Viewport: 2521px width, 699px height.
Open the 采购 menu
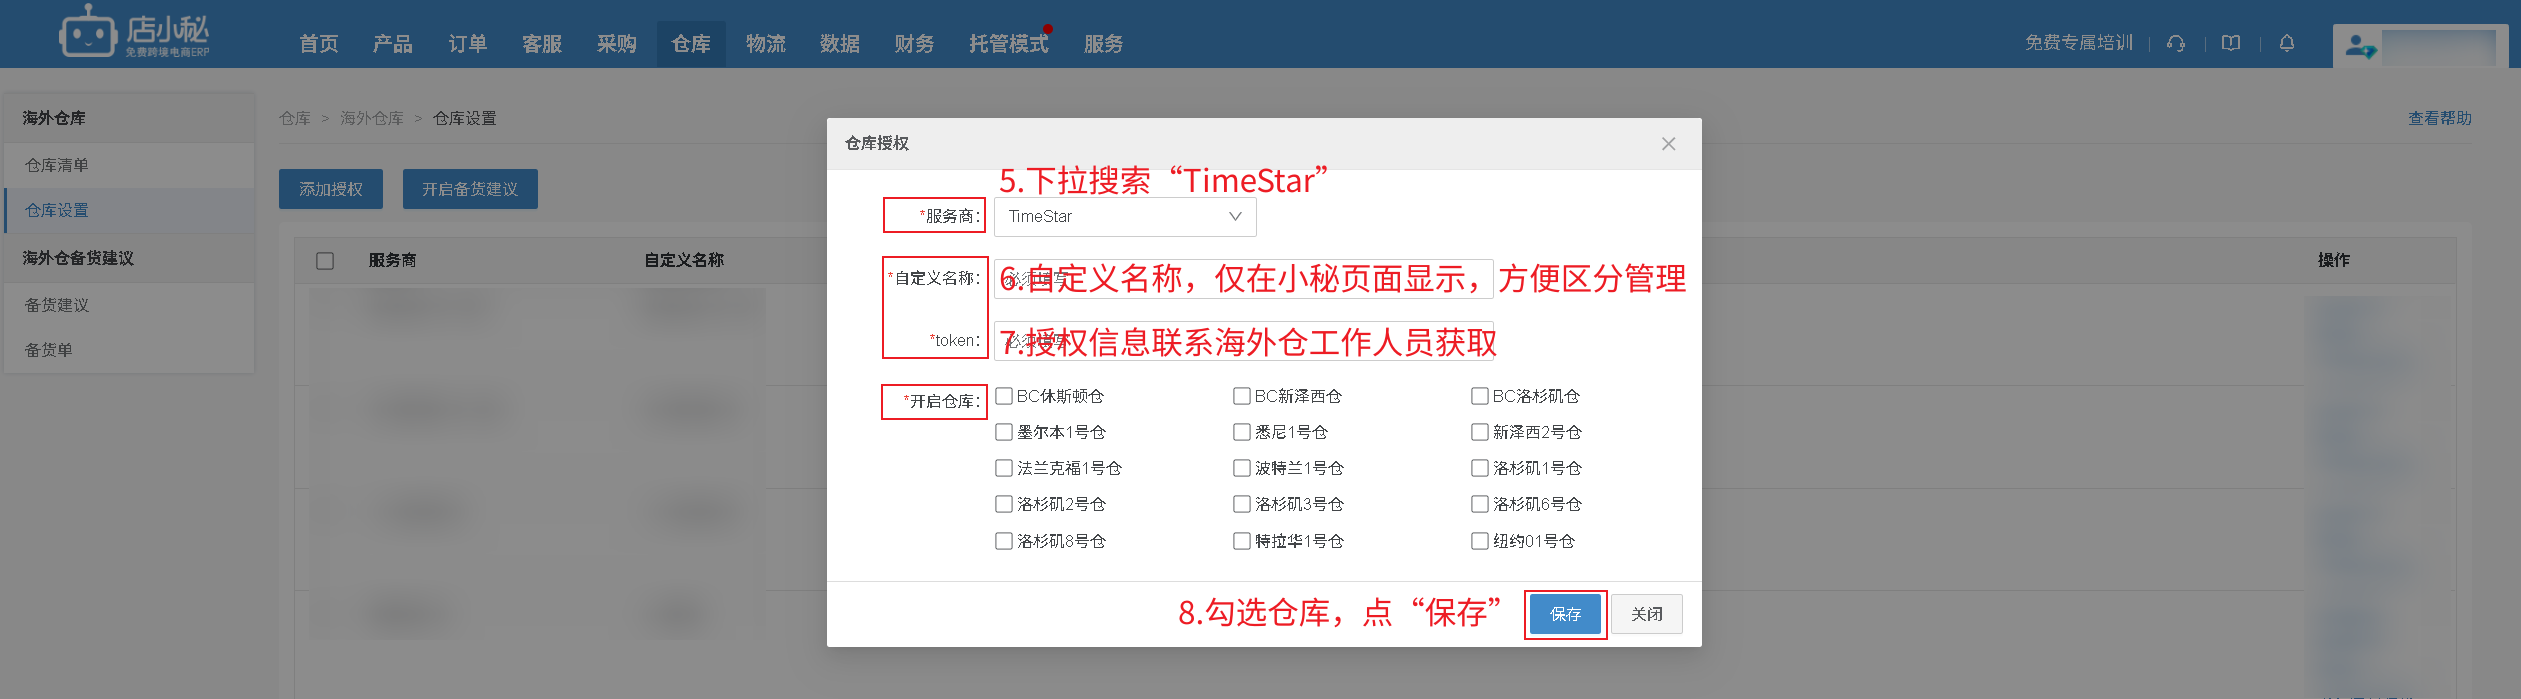(x=617, y=44)
